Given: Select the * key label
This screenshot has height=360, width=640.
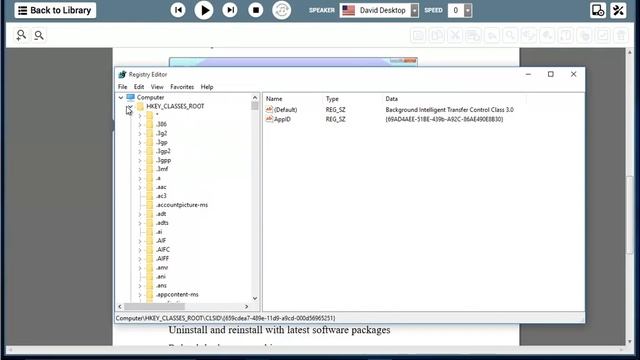Looking at the screenshot, I should (x=157, y=115).
